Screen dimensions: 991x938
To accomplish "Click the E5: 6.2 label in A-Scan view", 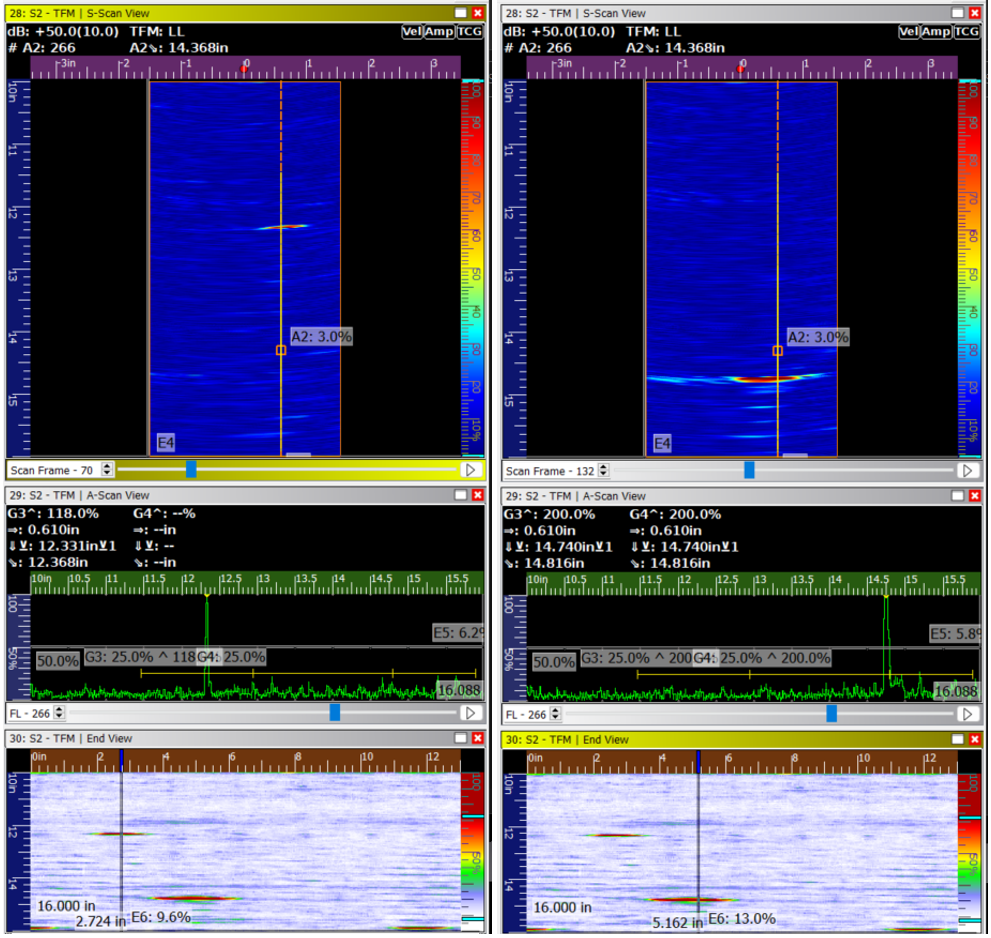I will 458,633.
